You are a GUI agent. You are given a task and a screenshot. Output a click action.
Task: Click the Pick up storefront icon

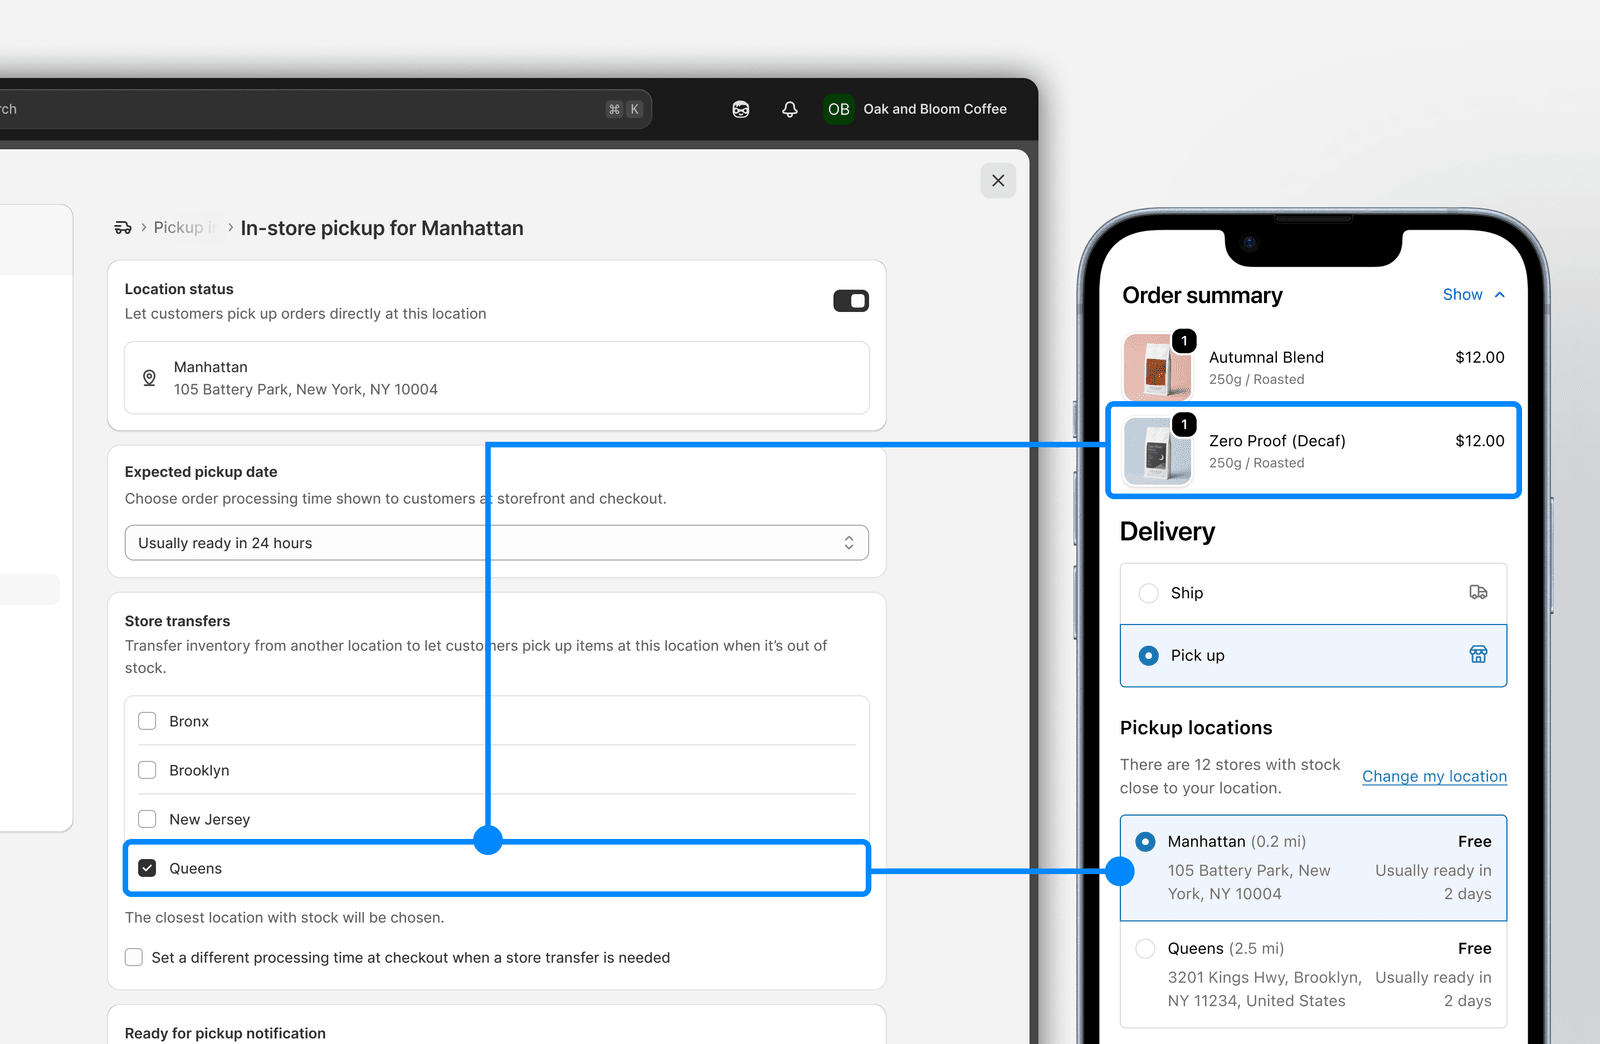click(1478, 655)
